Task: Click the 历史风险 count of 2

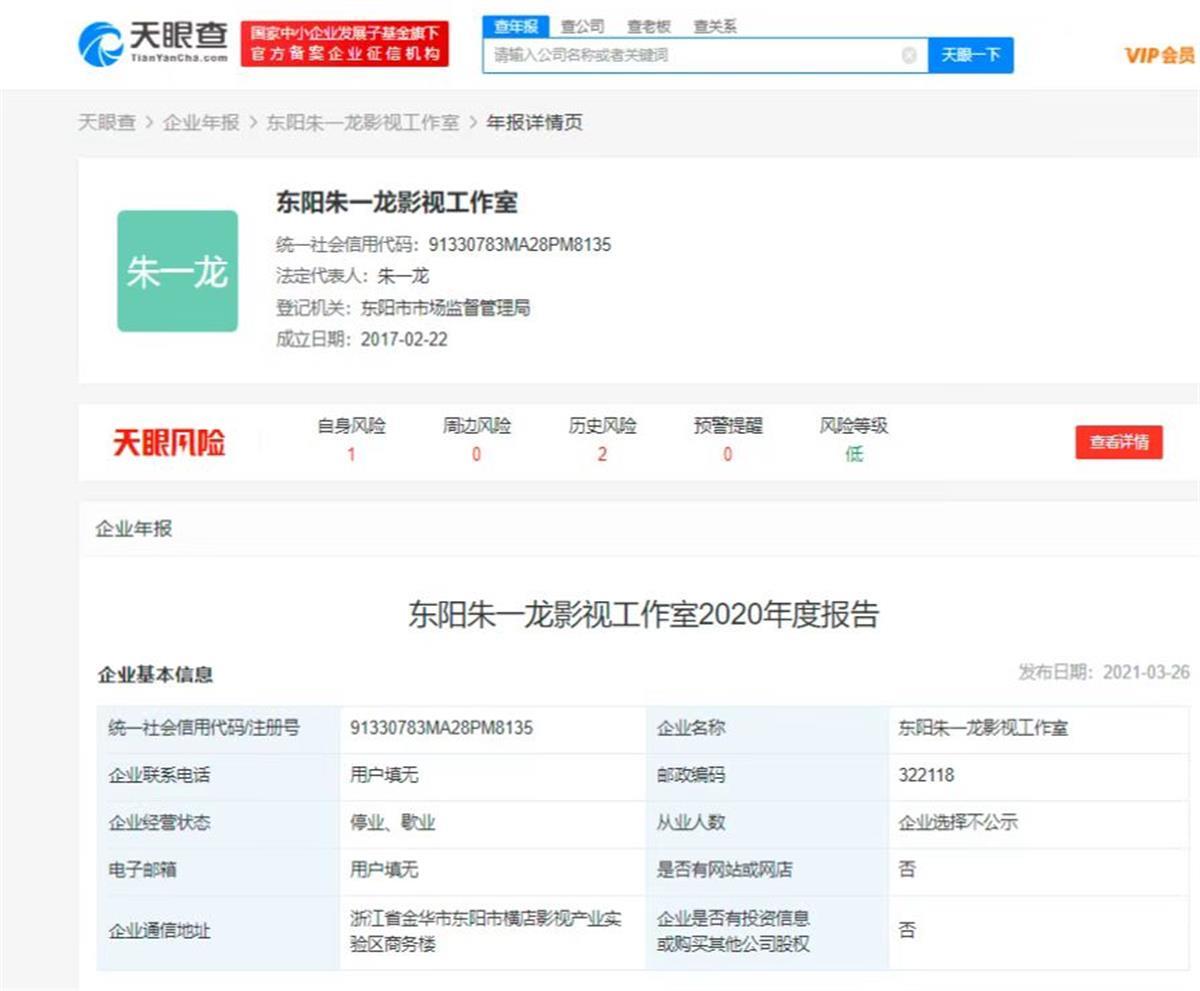Action: pyautogui.click(x=602, y=454)
